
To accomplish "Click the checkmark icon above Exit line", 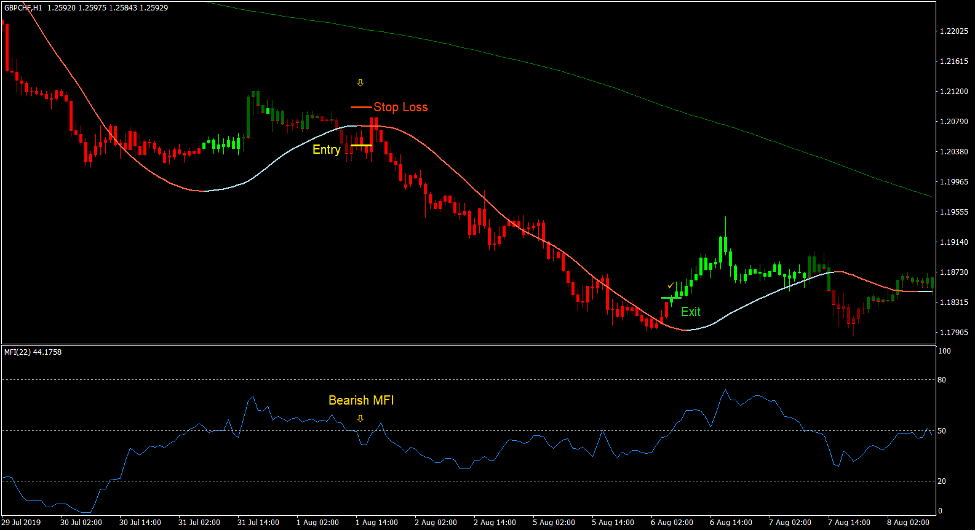I will tap(671, 286).
